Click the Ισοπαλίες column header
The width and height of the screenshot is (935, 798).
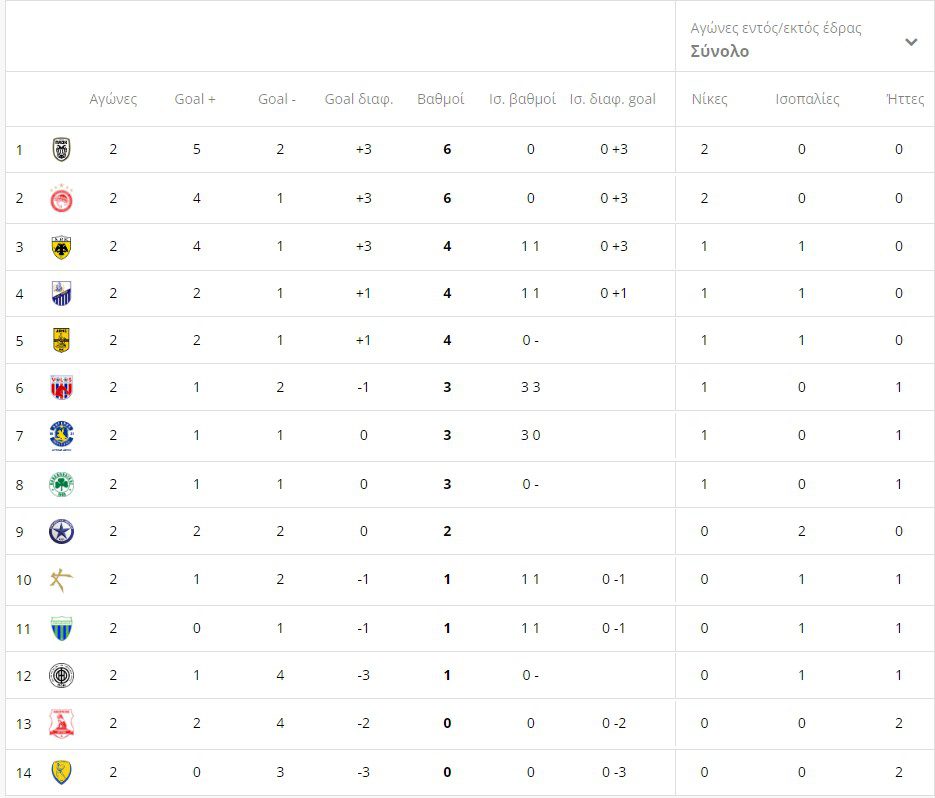(x=807, y=99)
